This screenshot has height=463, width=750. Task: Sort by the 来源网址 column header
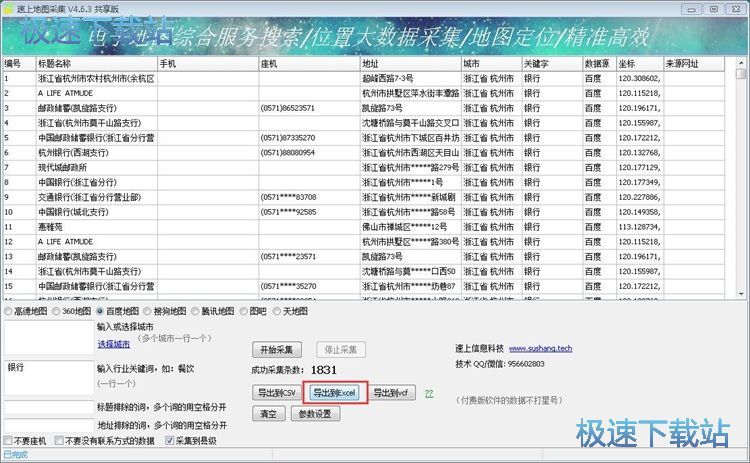[694, 64]
